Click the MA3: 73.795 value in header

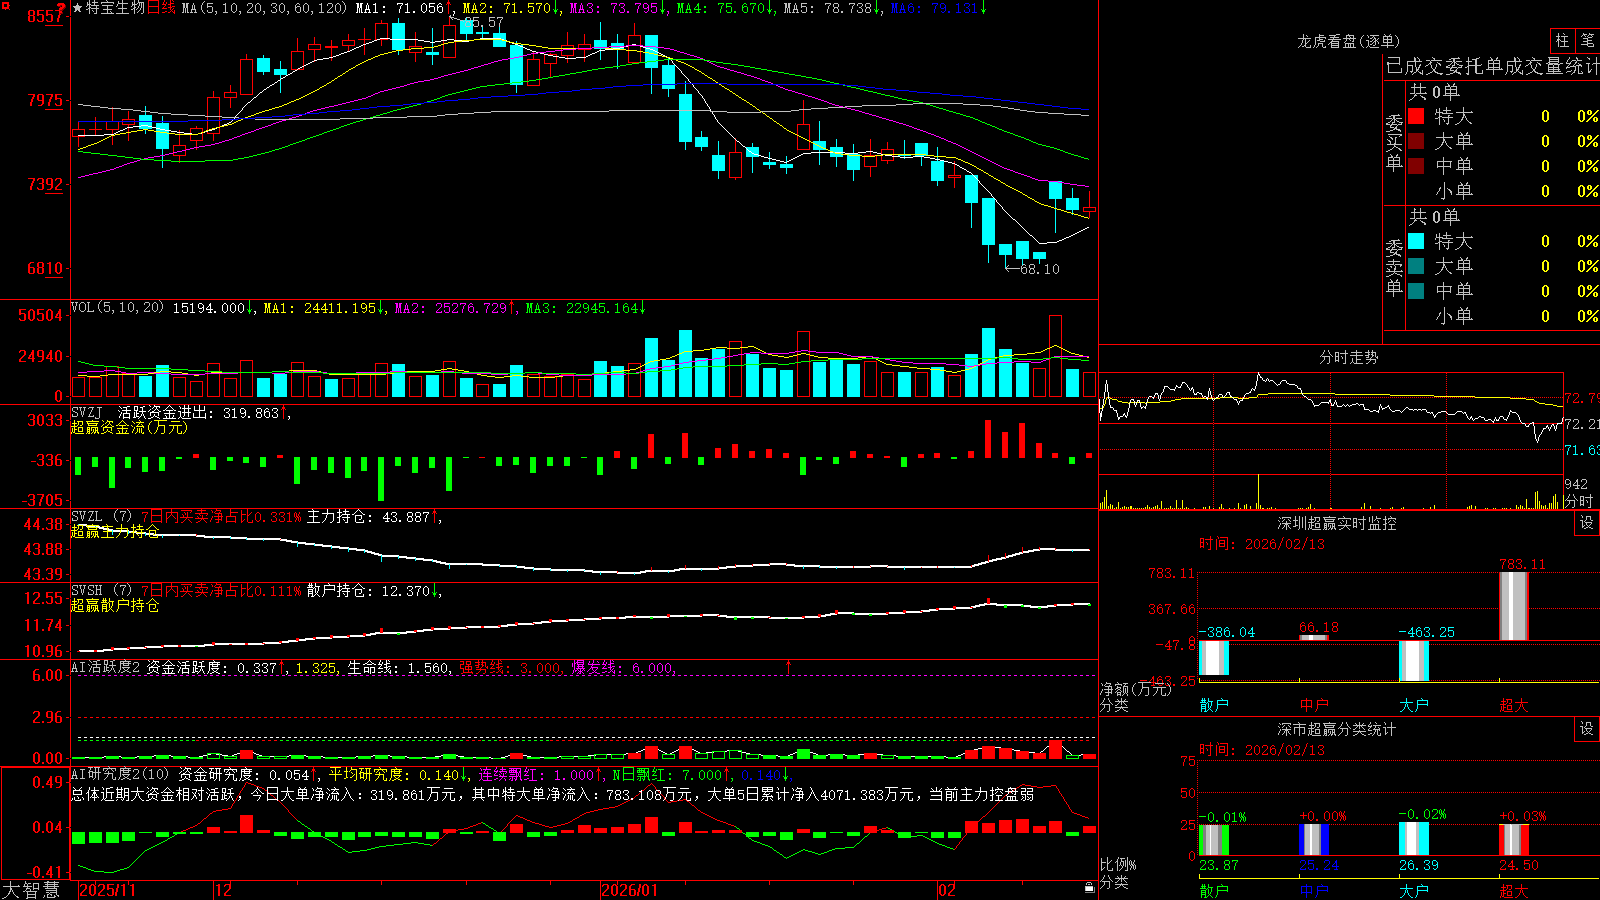point(614,8)
